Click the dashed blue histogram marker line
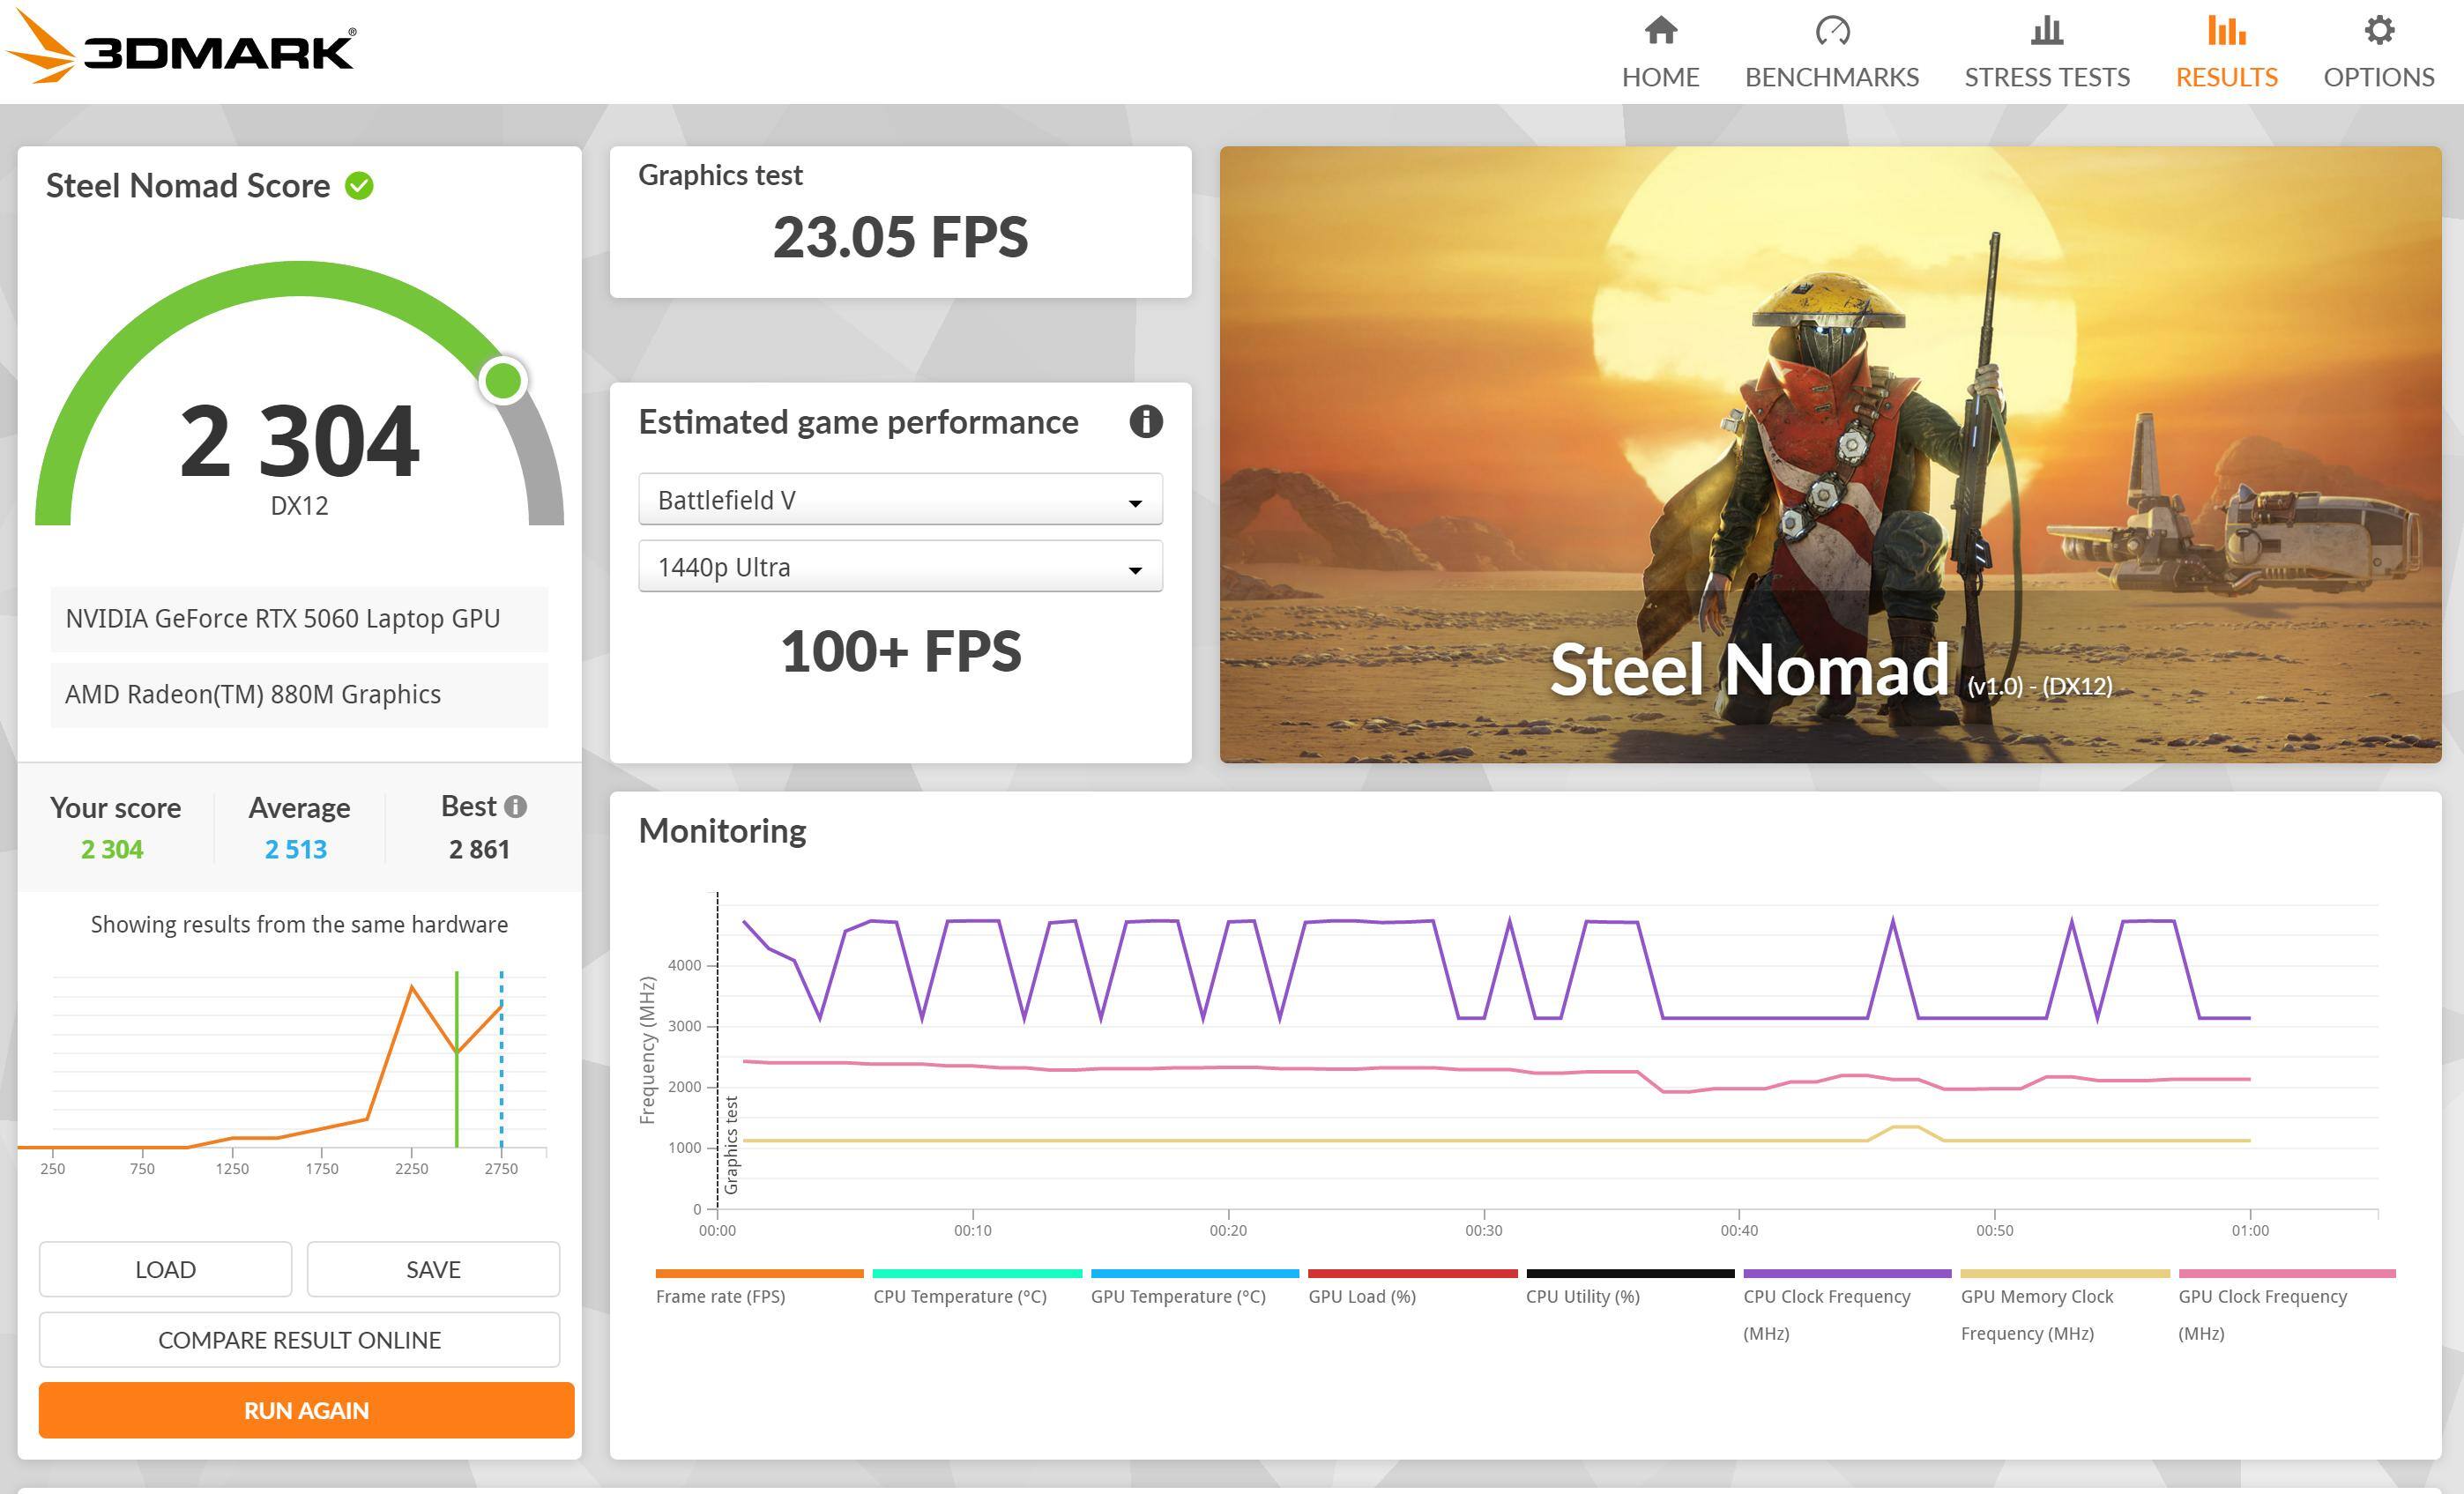The height and width of the screenshot is (1494, 2464). click(x=501, y=1059)
